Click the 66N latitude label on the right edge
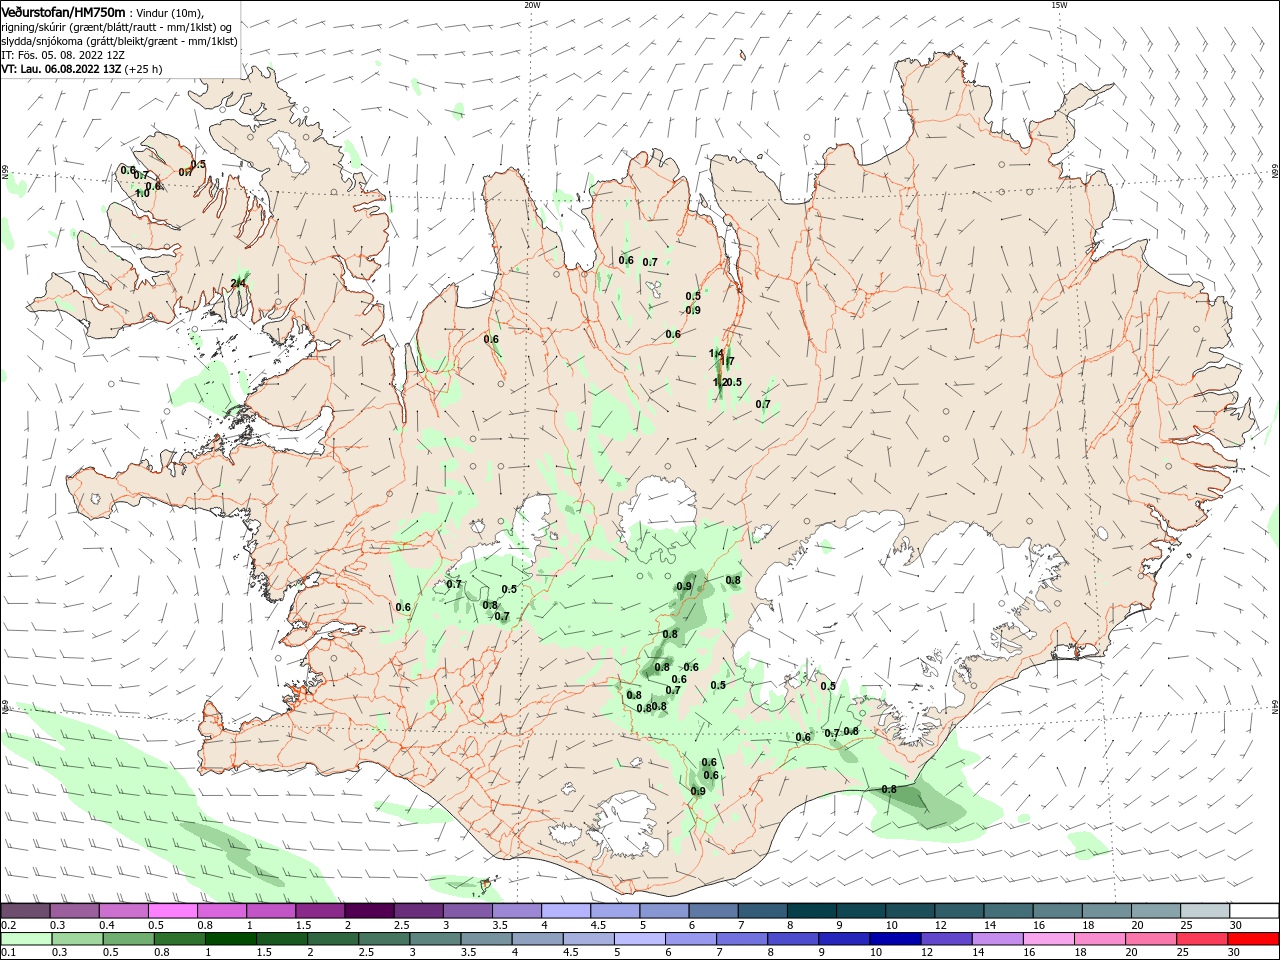1280x960 pixels. (x=1275, y=172)
